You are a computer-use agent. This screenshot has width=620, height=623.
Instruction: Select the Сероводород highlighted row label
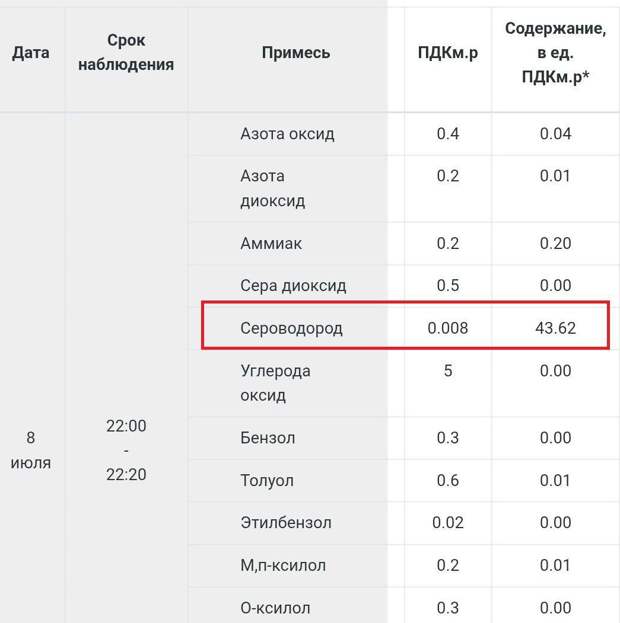coord(291,328)
